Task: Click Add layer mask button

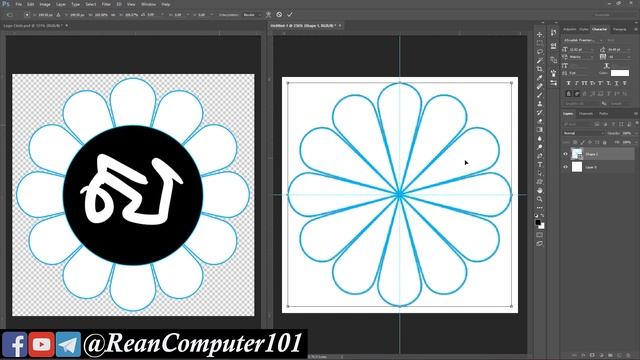Action: click(x=592, y=356)
